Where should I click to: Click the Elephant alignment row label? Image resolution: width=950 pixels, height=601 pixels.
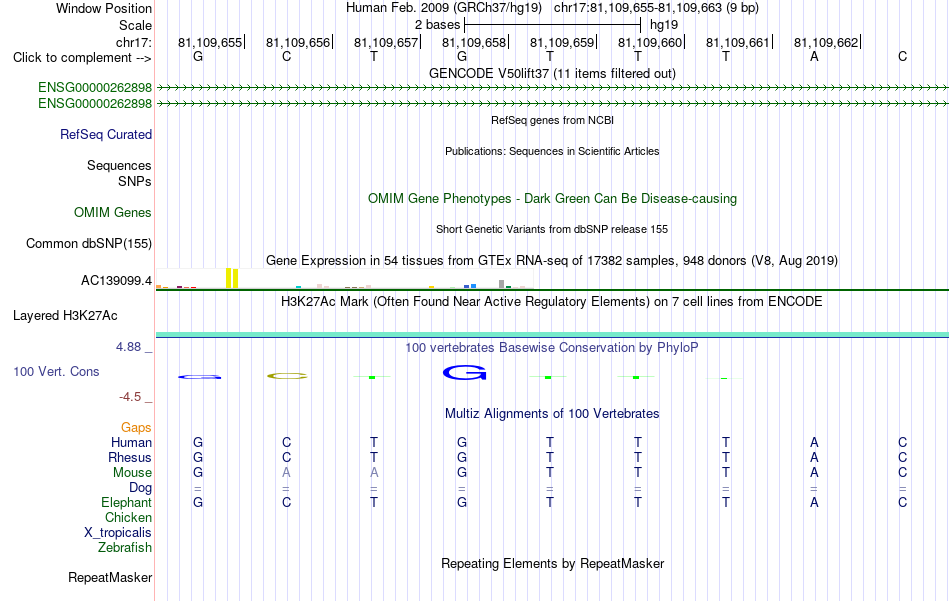point(127,503)
